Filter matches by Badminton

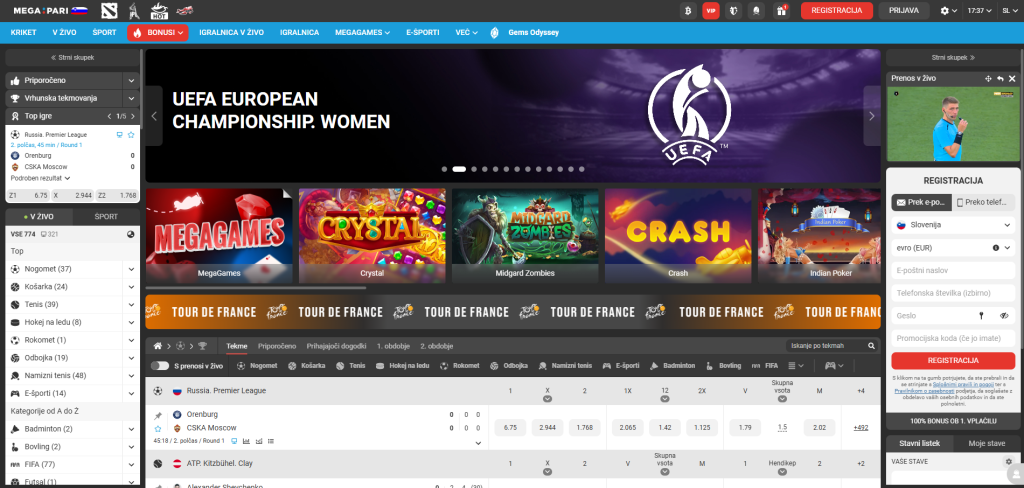[x=673, y=366]
